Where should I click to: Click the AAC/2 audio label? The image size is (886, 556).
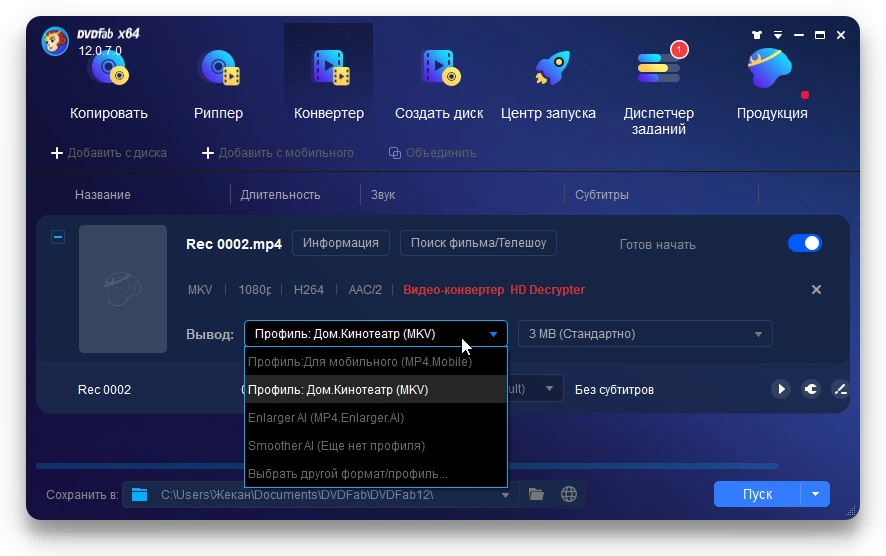(365, 290)
